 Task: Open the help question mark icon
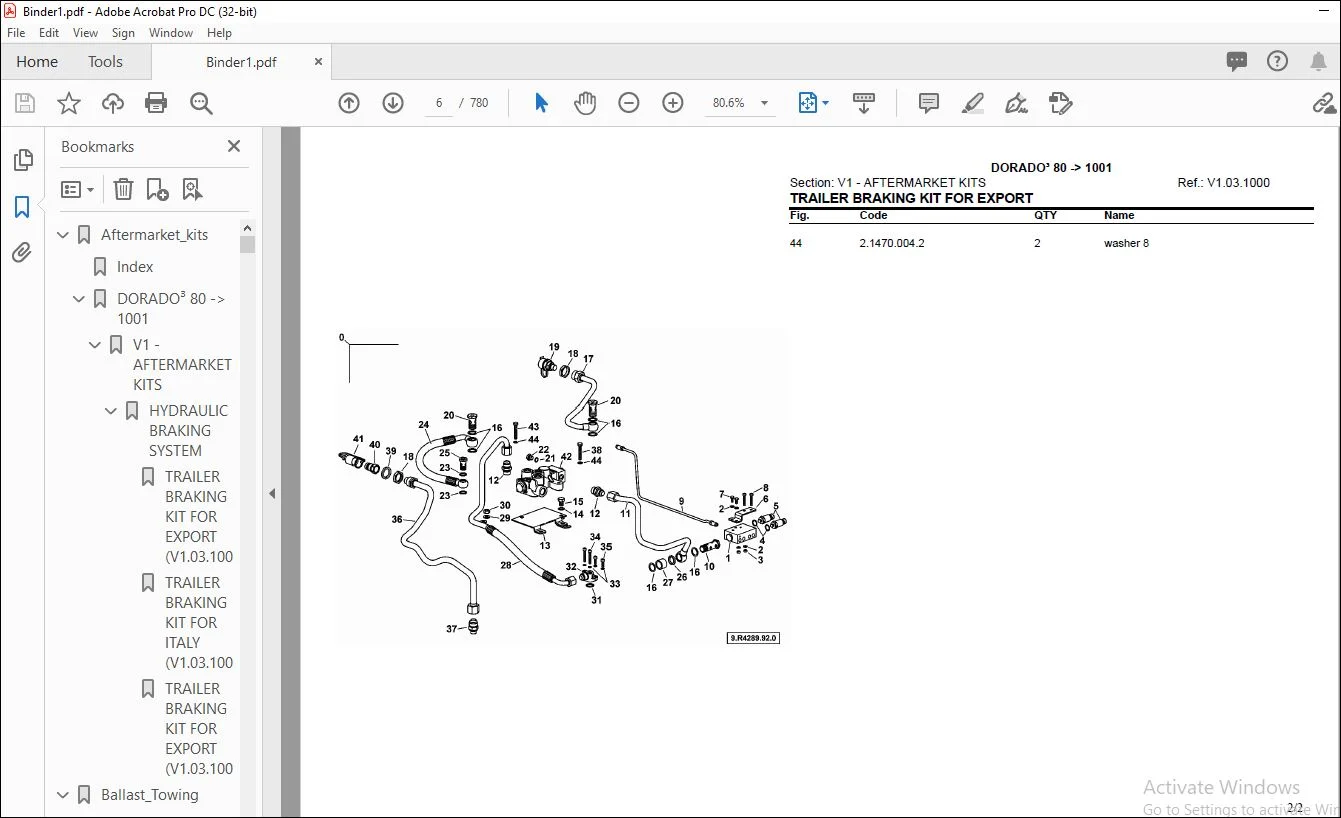(x=1277, y=61)
